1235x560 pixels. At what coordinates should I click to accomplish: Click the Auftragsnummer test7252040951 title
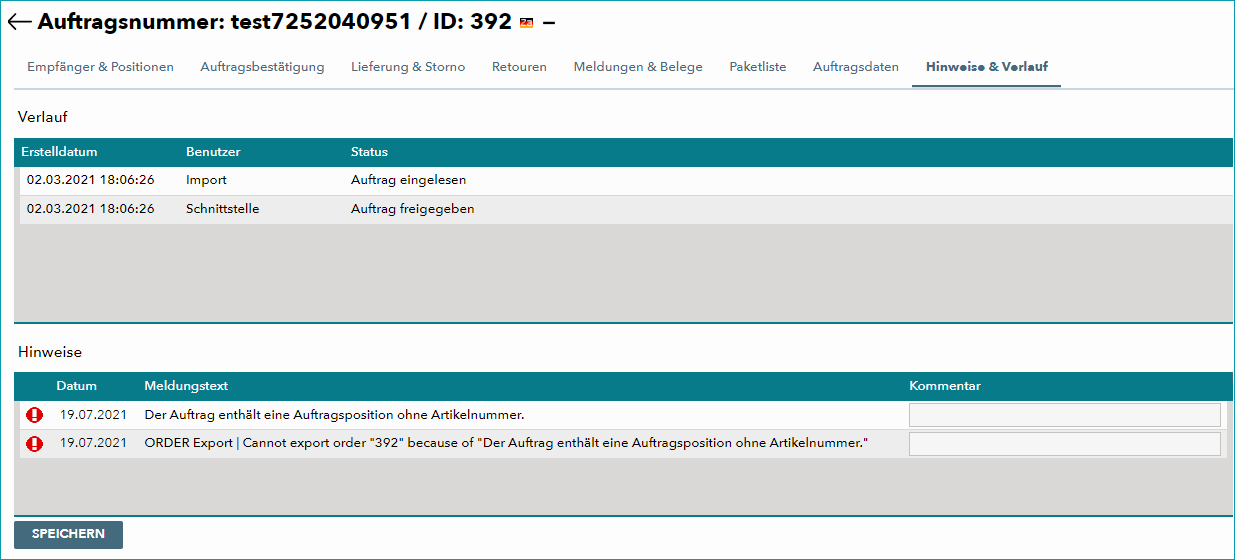coord(274,21)
